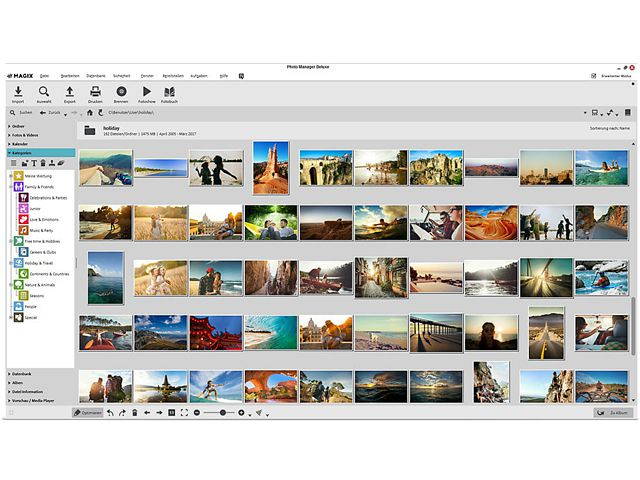Click the Brennen disc icon

pos(121,91)
